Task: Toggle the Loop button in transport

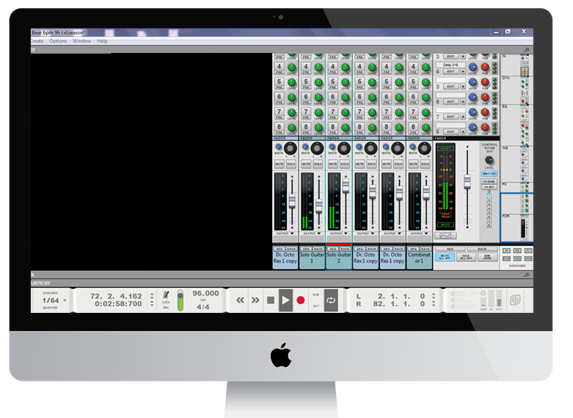Action: pyautogui.click(x=331, y=300)
